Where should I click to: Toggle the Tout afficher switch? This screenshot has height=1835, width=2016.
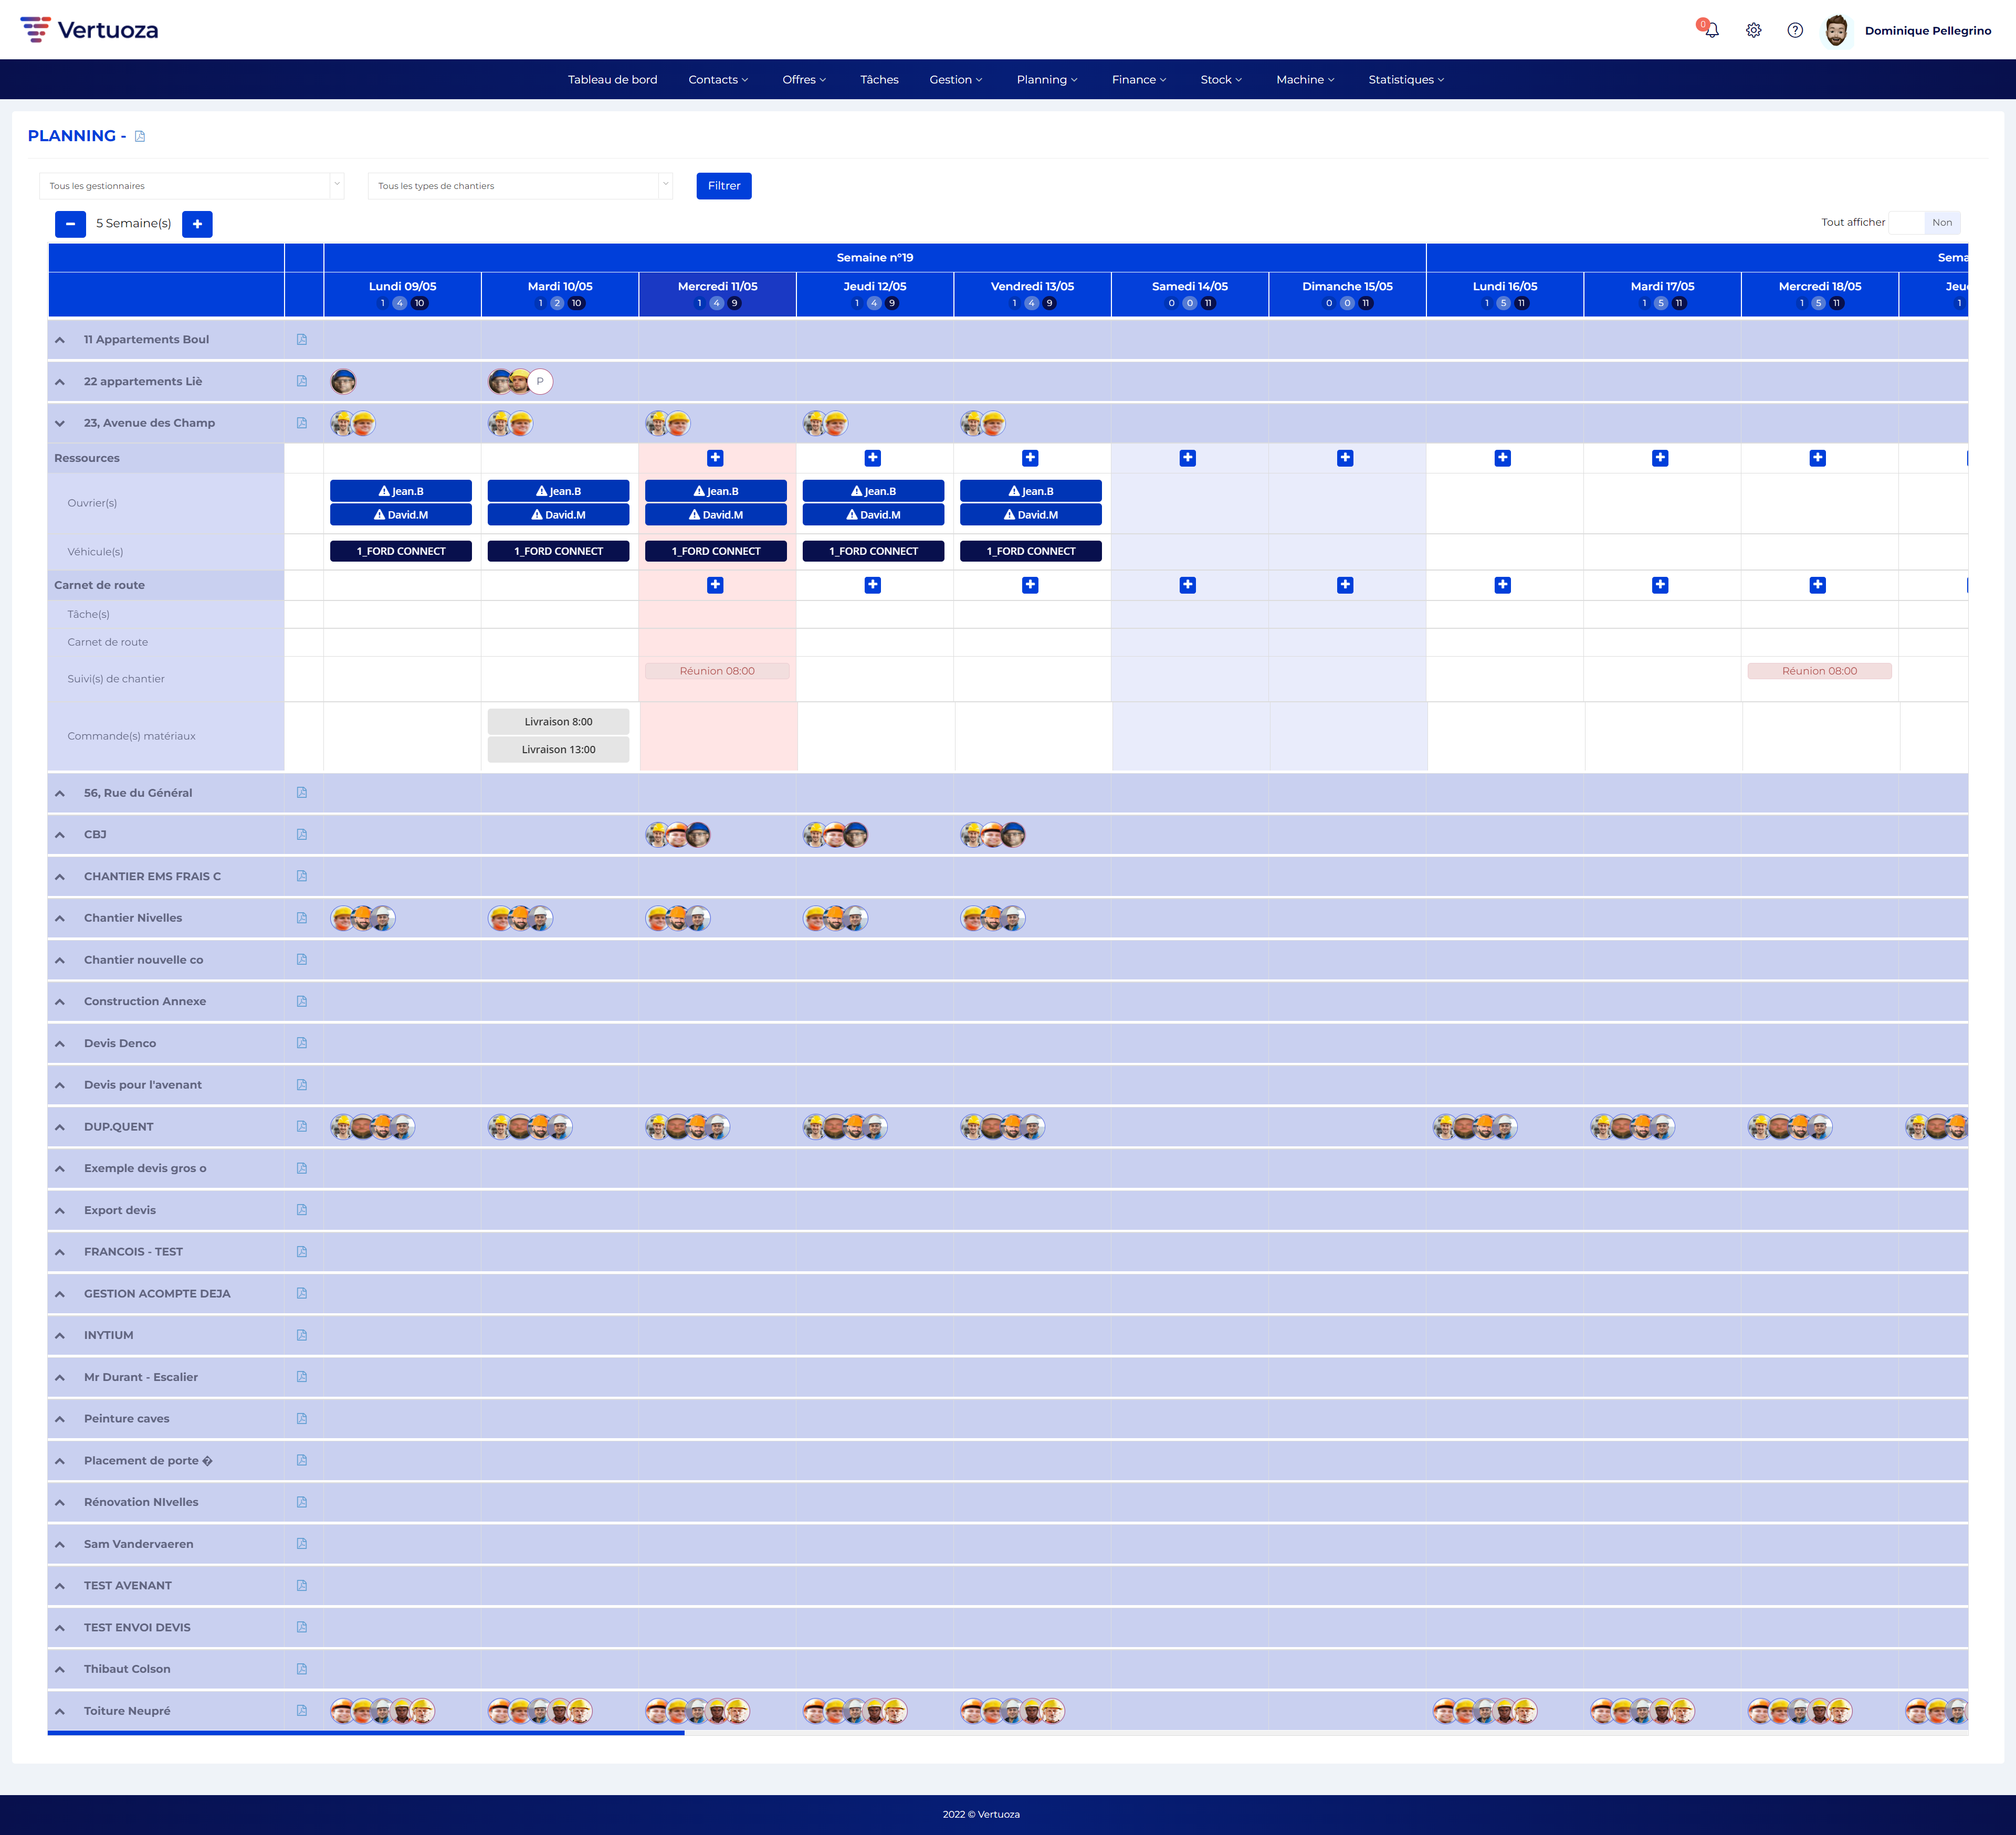pos(1924,223)
